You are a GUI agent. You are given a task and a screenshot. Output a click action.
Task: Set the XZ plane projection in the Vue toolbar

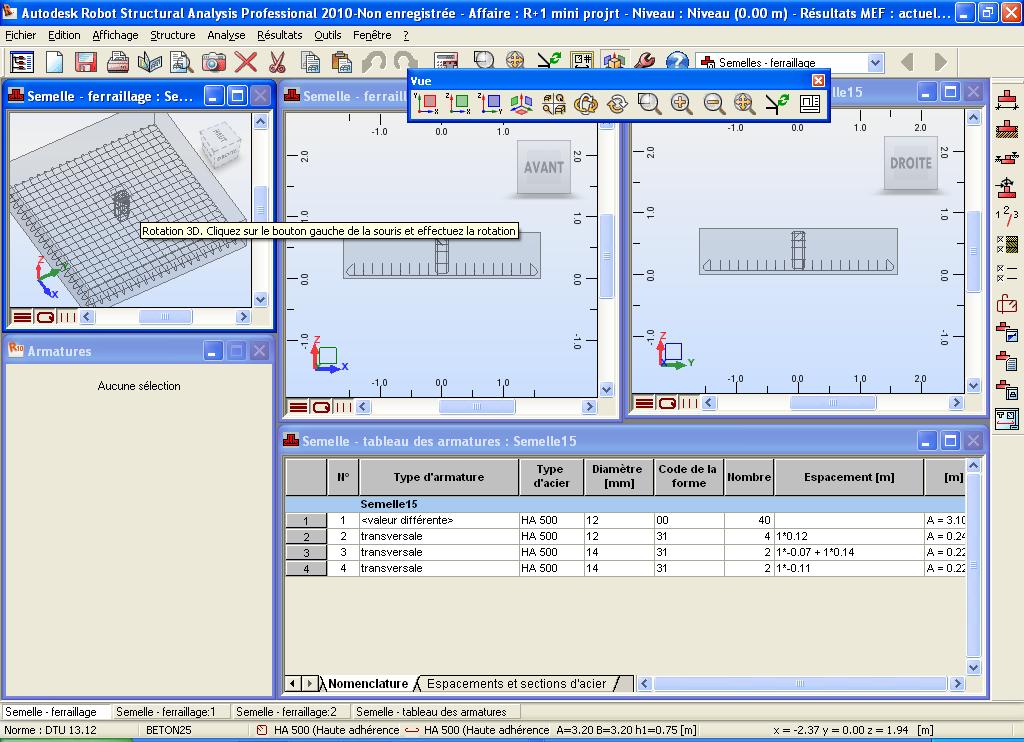[458, 103]
